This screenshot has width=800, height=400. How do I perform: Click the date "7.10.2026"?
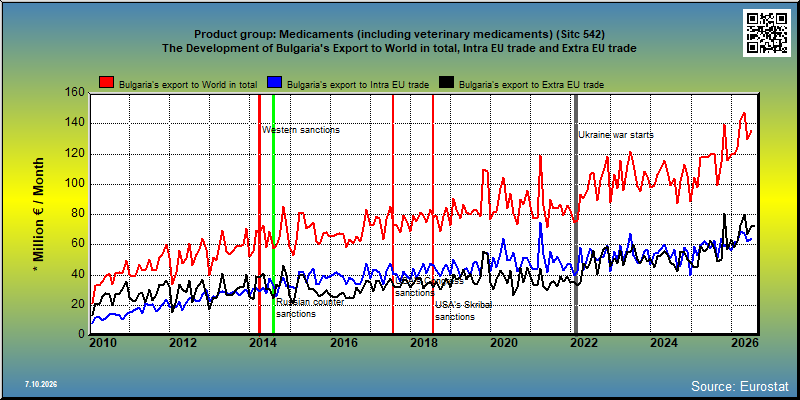point(41,384)
